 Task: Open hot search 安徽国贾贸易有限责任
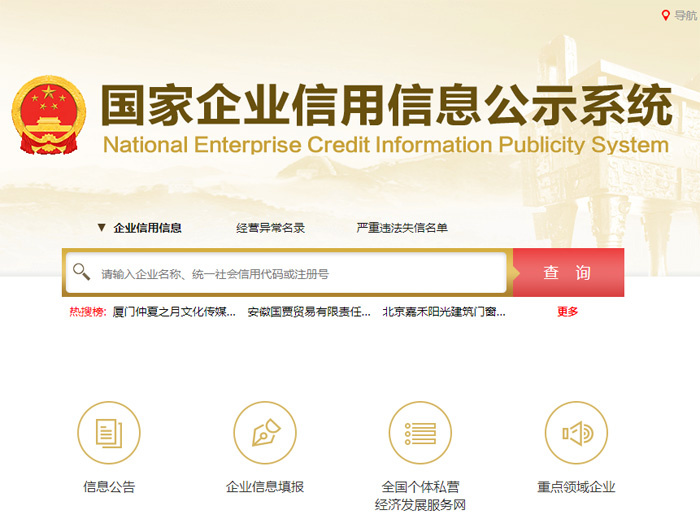[309, 311]
